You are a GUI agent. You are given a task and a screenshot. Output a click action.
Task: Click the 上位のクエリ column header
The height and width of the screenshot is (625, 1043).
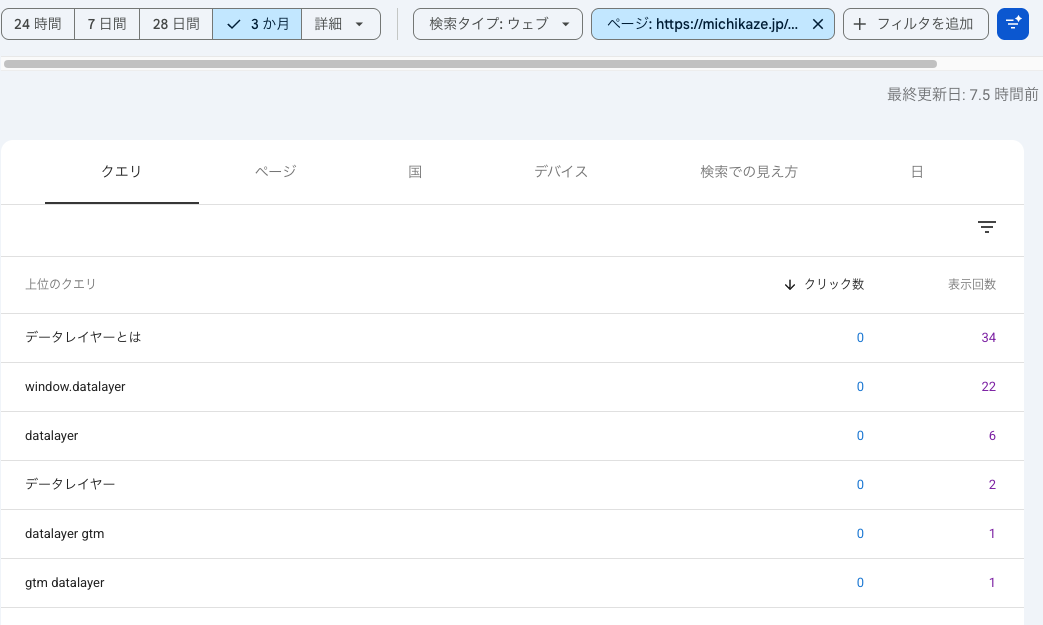[61, 285]
